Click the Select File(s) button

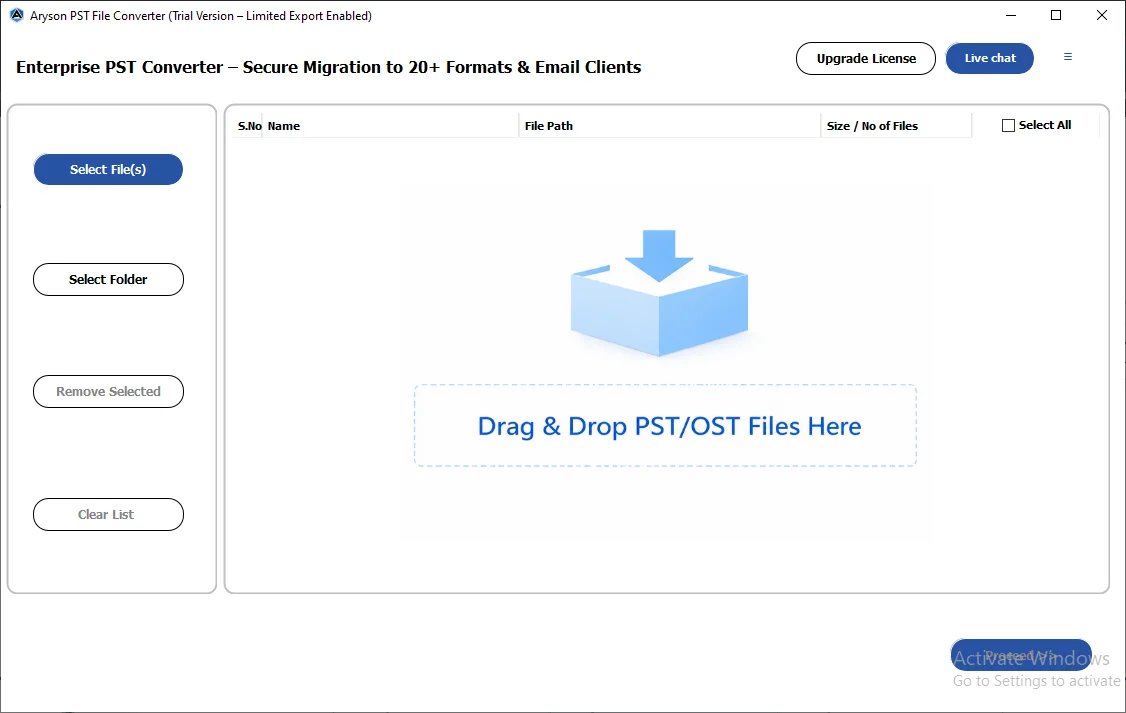[x=108, y=169]
